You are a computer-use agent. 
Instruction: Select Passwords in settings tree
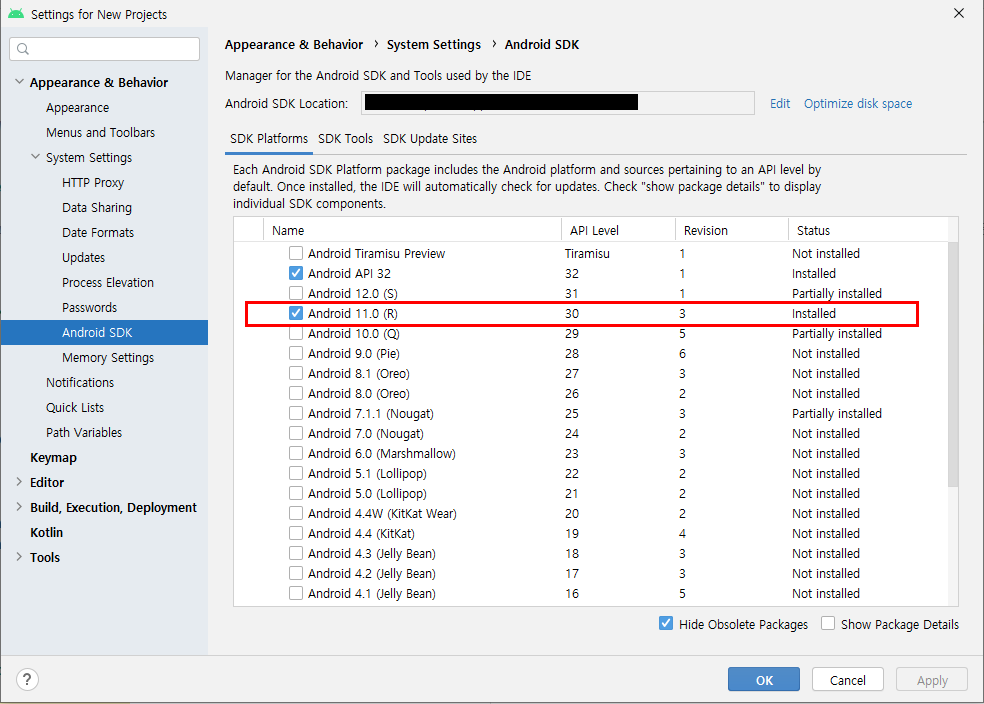tap(89, 307)
